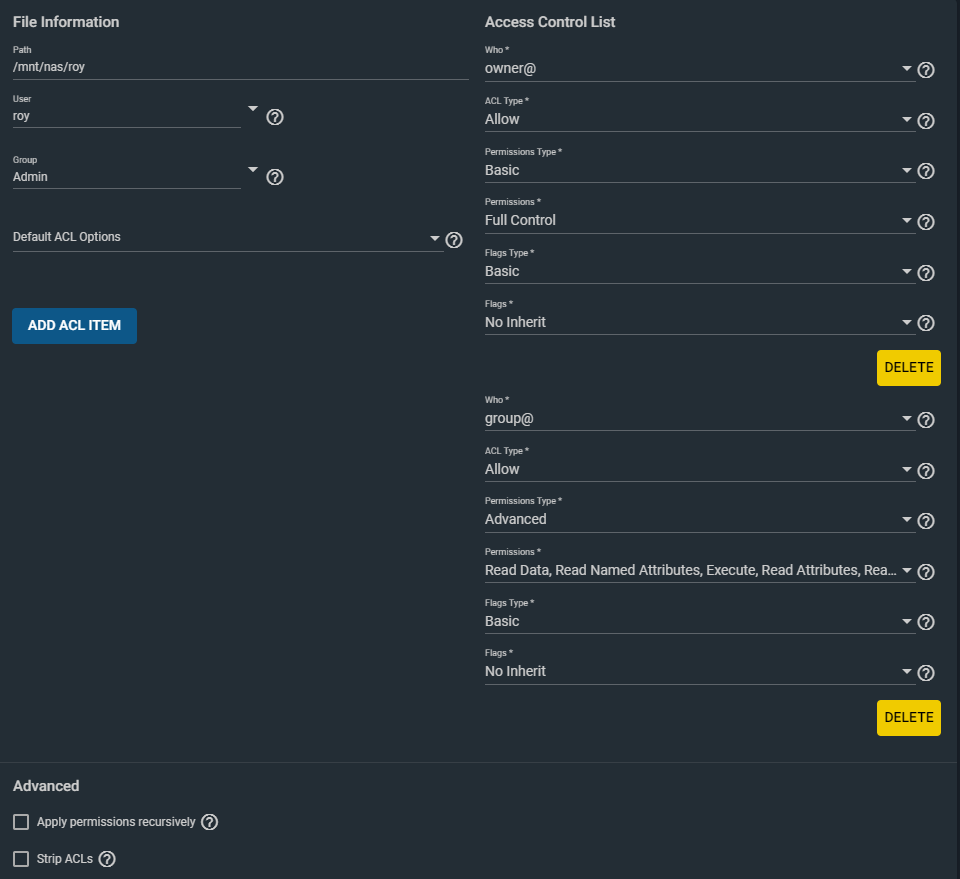This screenshot has height=879, width=960.
Task: Open help for the User field
Action: pyautogui.click(x=275, y=117)
